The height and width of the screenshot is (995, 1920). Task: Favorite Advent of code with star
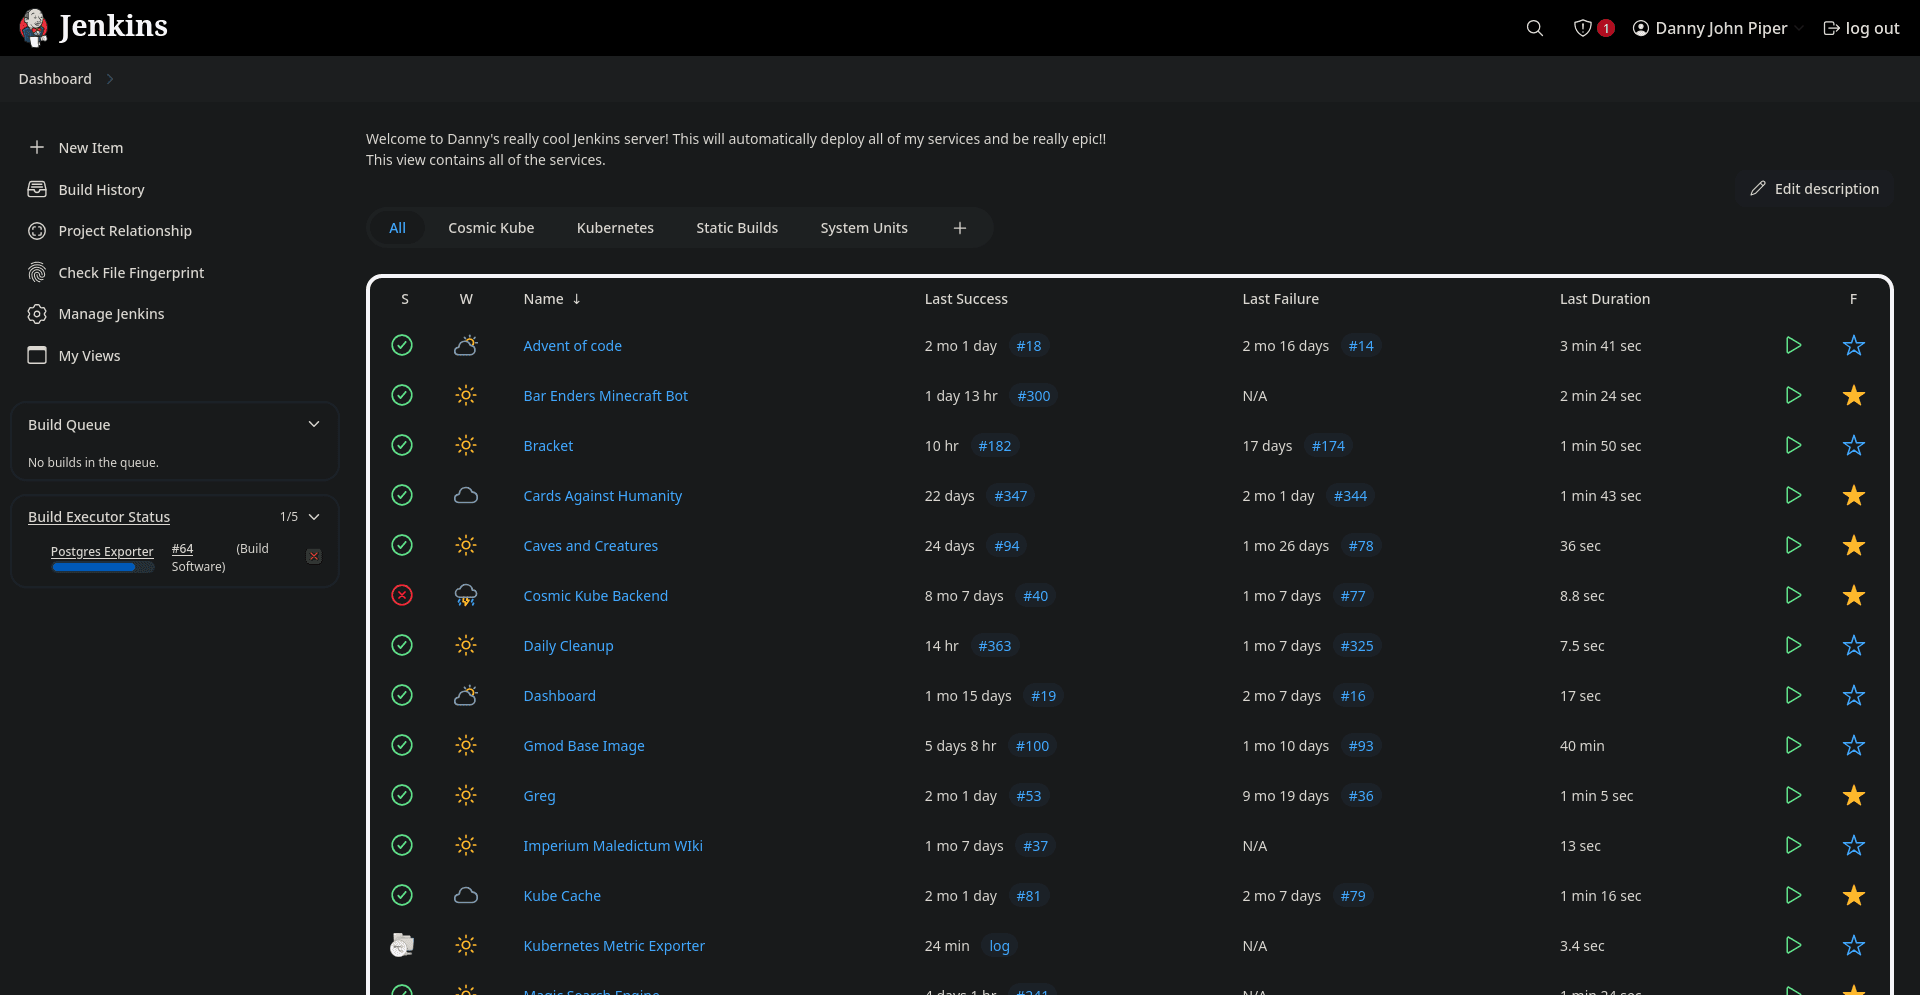click(1853, 345)
